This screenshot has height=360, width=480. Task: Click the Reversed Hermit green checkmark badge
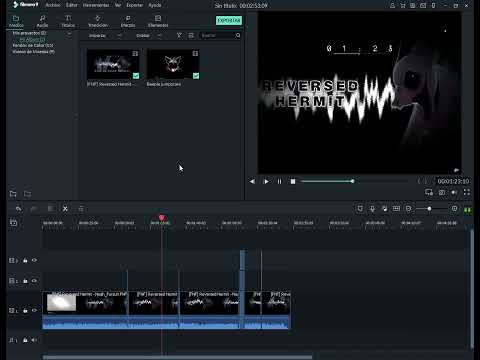point(136,76)
